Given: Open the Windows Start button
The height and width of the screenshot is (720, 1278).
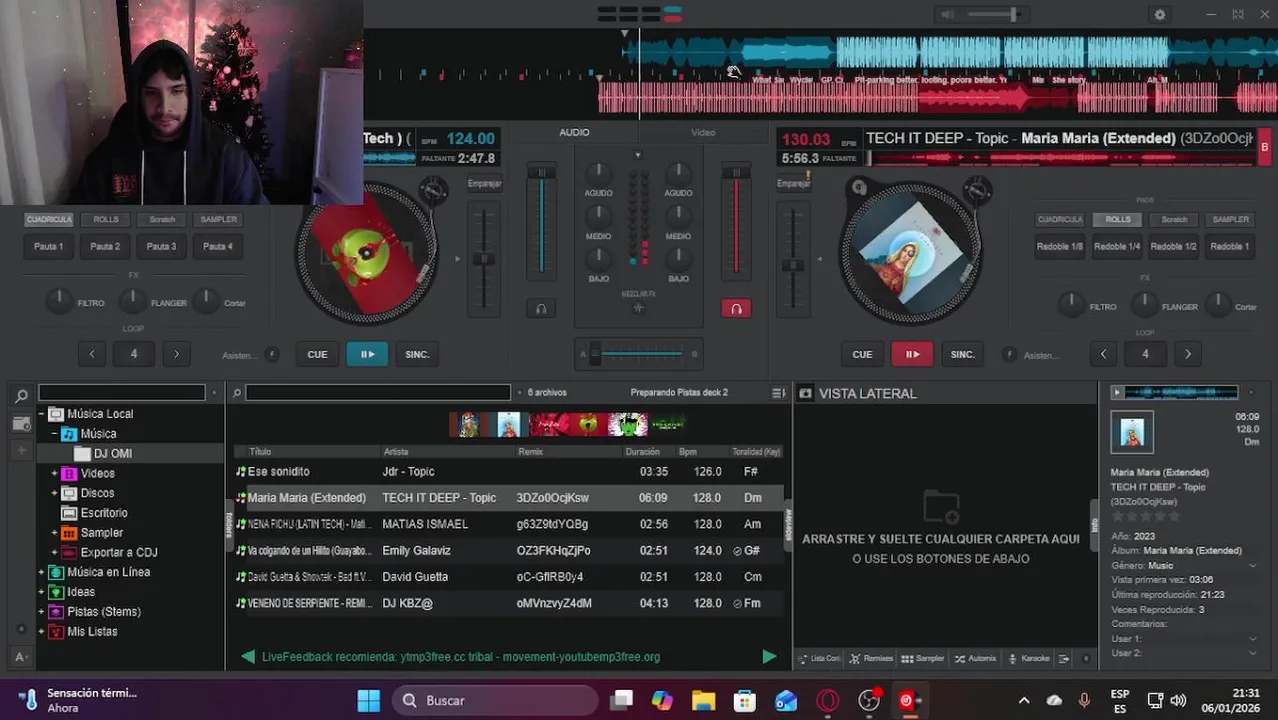Looking at the screenshot, I should pyautogui.click(x=368, y=700).
